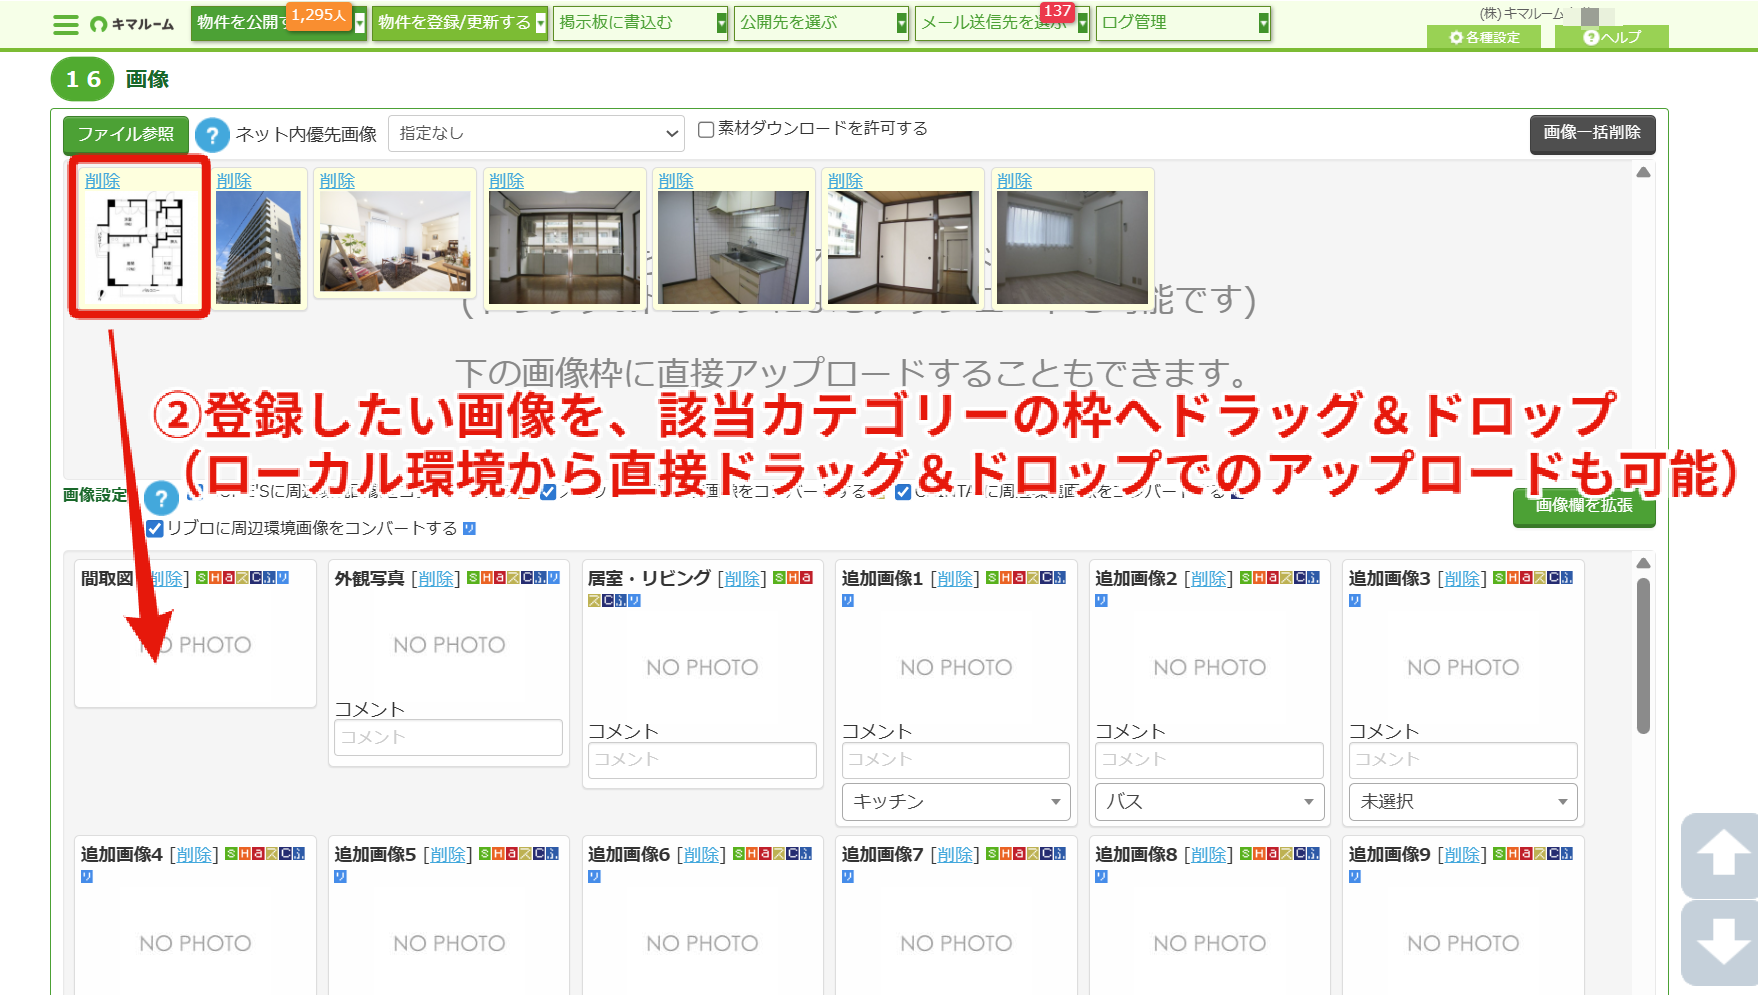Click リ portal icon in 追加画像3 card
Image resolution: width=1758 pixels, height=995 pixels.
tap(1355, 601)
